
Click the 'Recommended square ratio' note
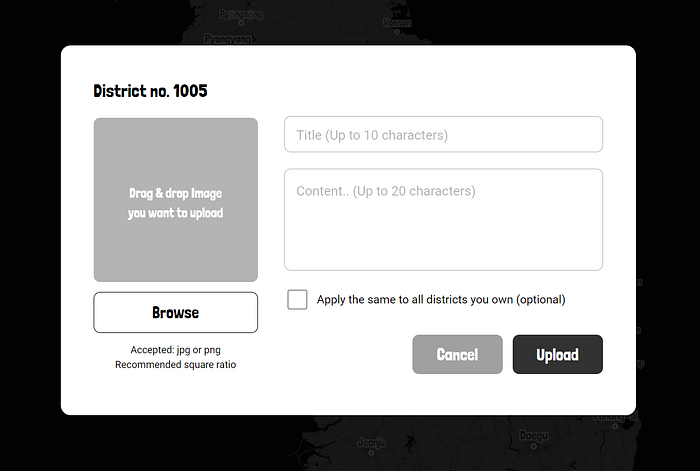coord(176,365)
